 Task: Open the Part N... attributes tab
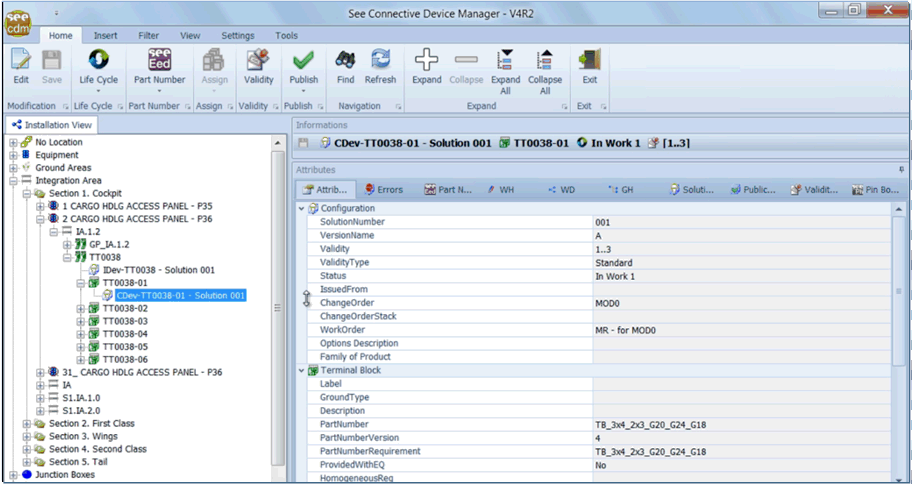448,190
